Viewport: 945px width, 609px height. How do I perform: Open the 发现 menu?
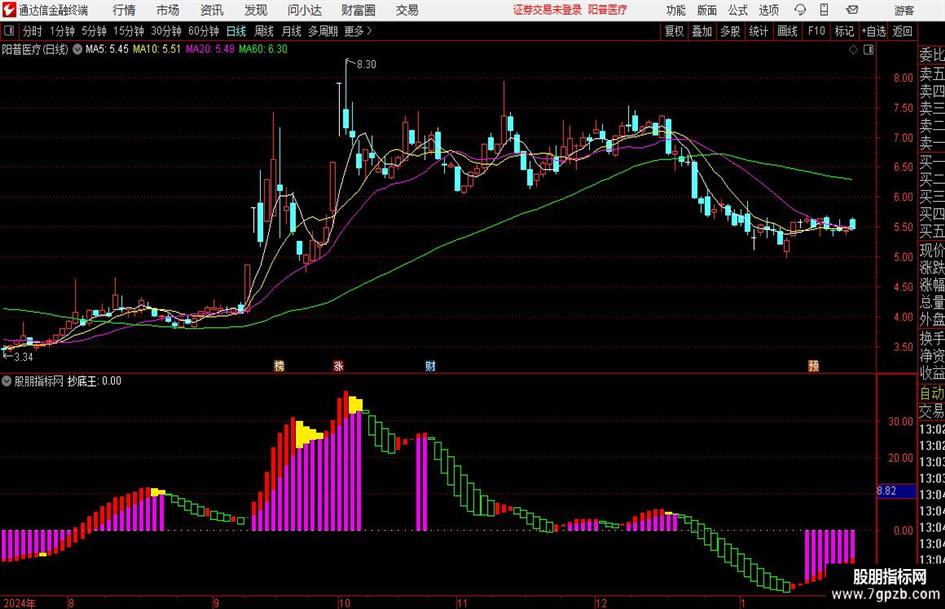pyautogui.click(x=256, y=10)
